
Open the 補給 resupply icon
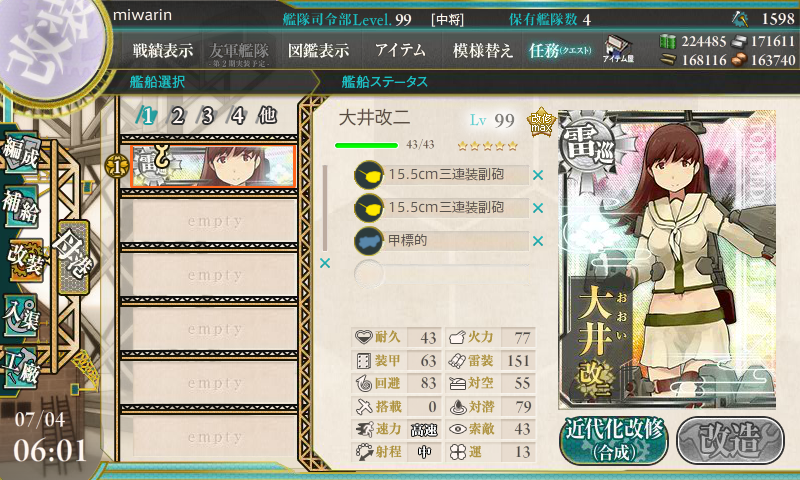[21, 206]
